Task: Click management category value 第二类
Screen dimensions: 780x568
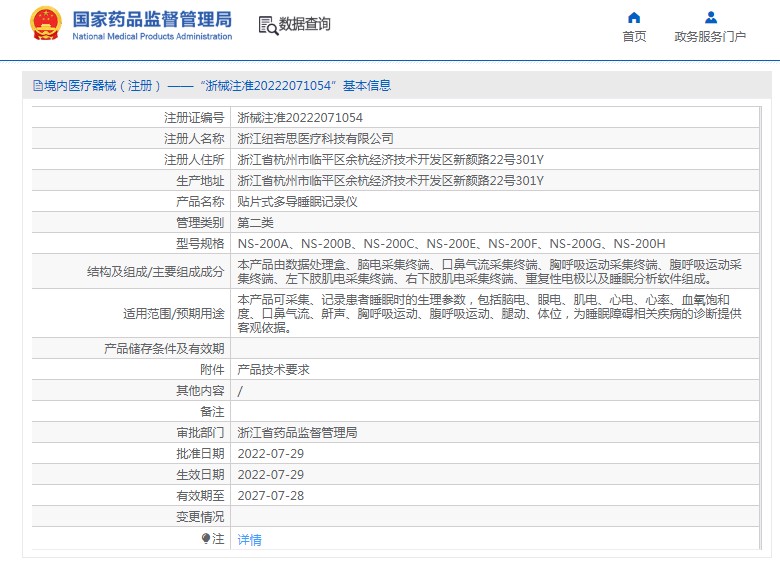Action: [256, 222]
